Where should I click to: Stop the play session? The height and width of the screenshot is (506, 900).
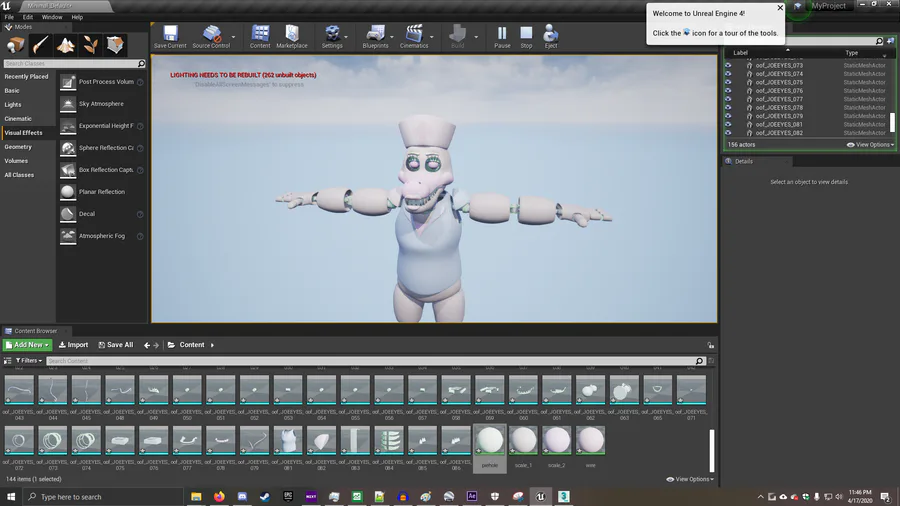[526, 36]
